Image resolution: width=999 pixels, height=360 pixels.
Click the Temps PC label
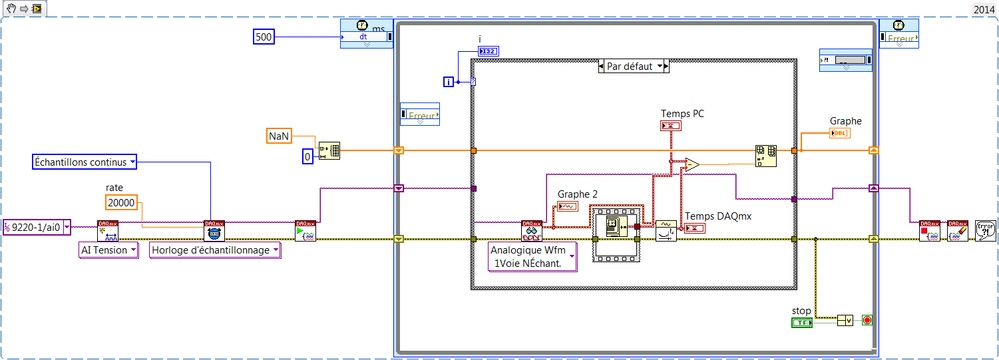[683, 113]
